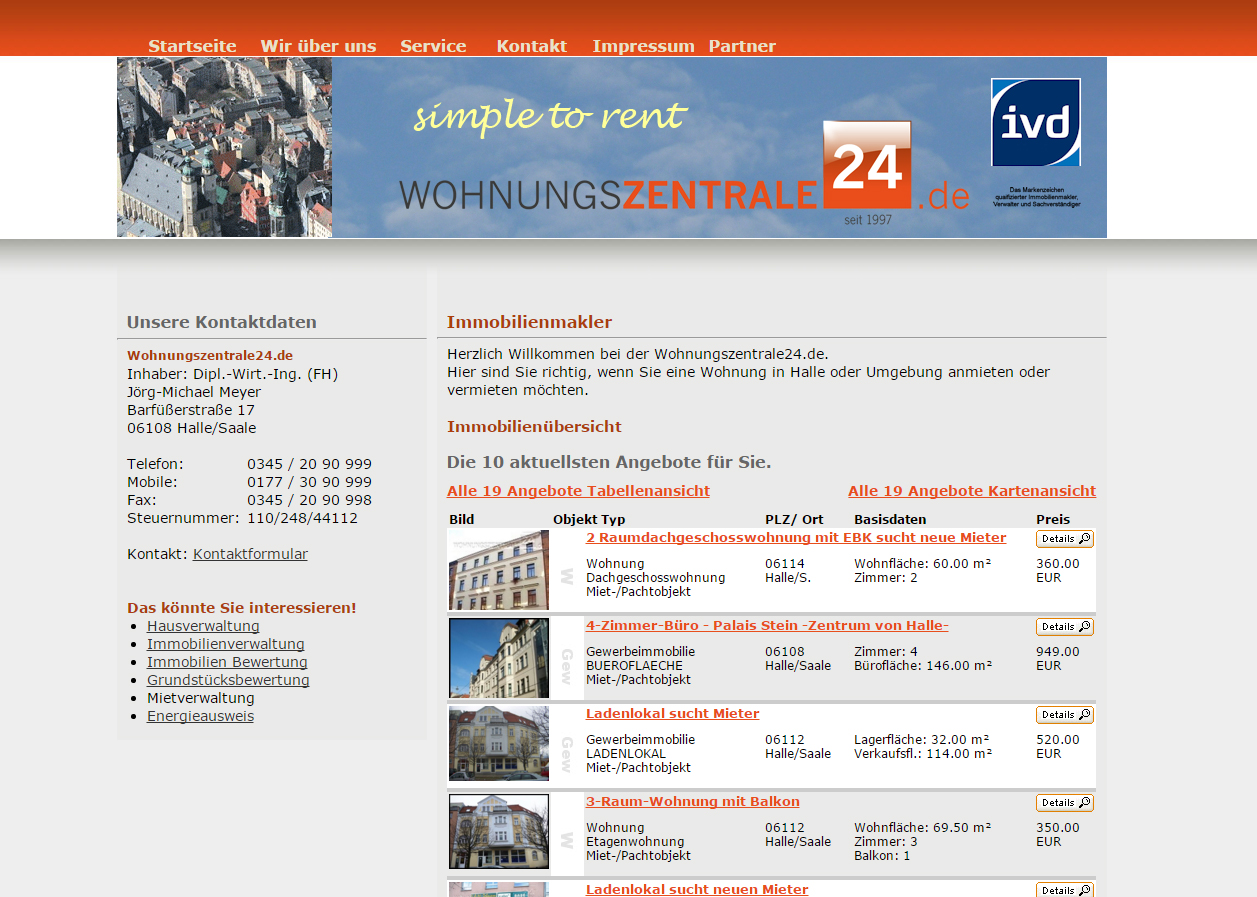Open the Impressum page

coord(643,46)
